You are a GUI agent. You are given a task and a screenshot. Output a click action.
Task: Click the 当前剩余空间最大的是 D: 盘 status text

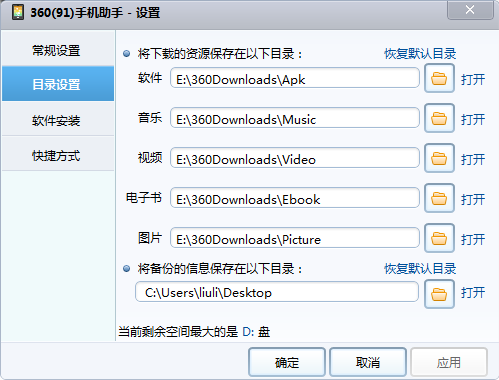click(194, 332)
